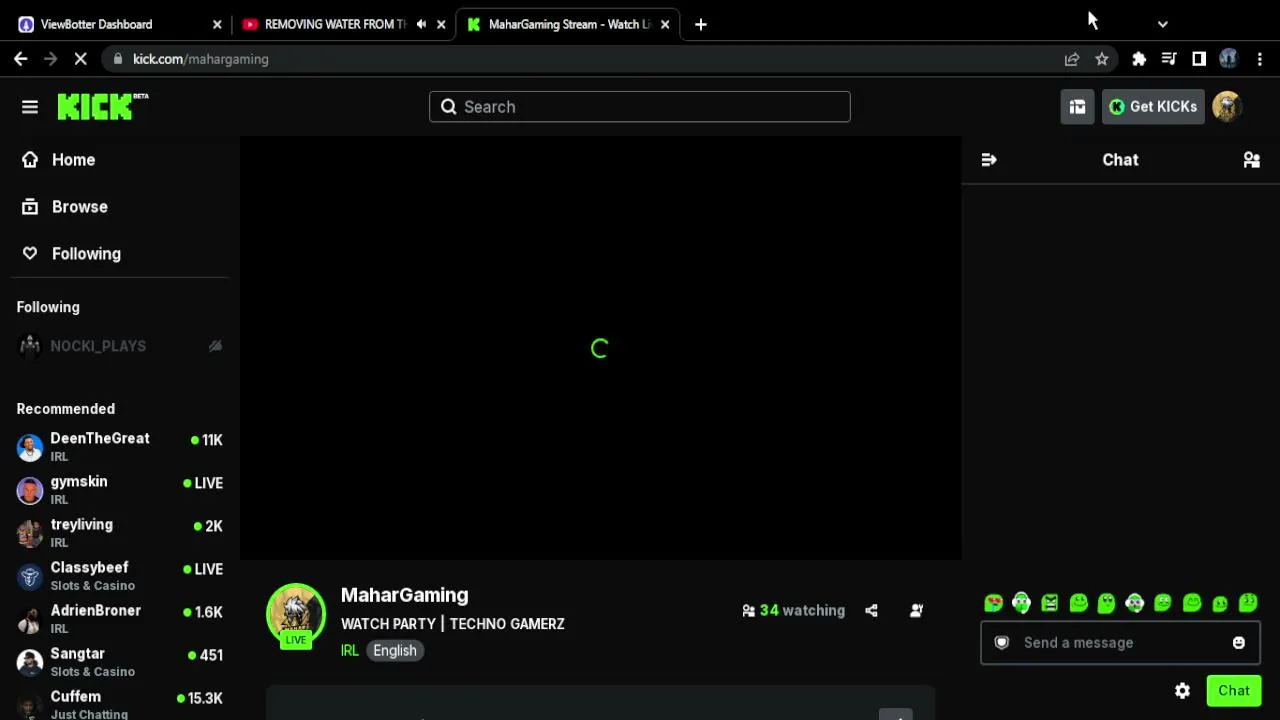Go back in browser history

21,59
